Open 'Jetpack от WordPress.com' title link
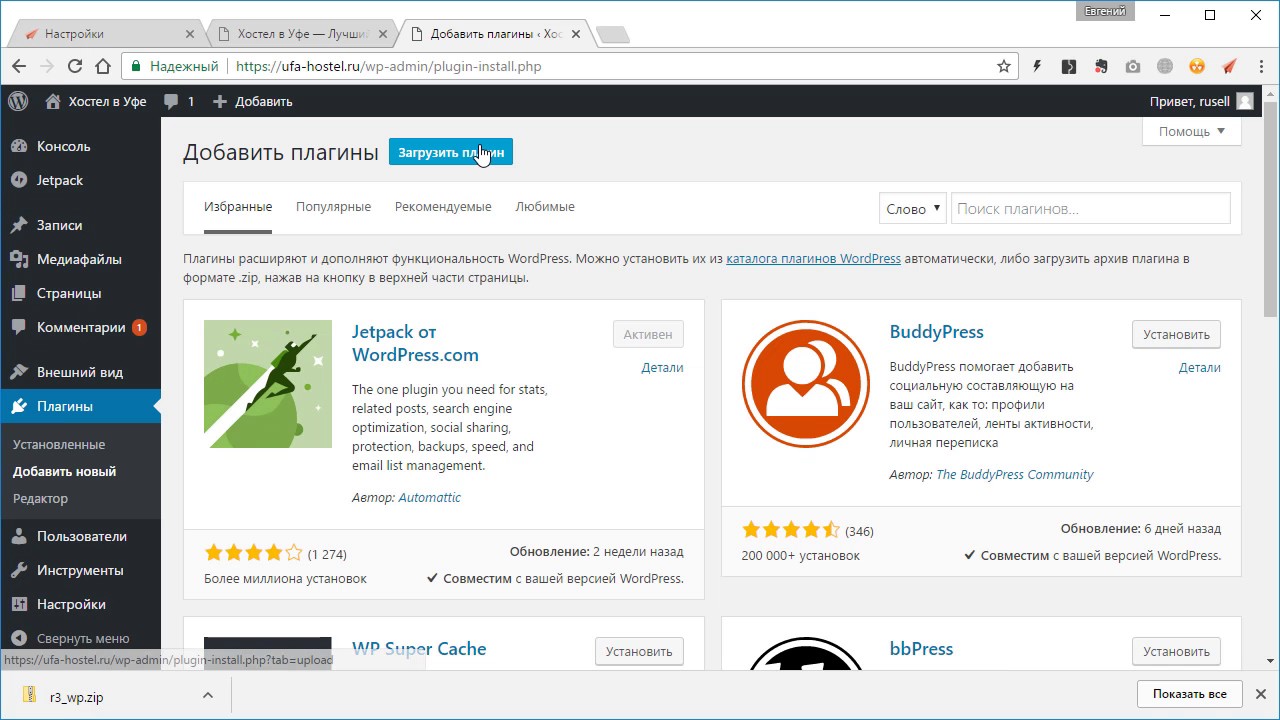Screen dimensions: 1280x720 pos(415,343)
